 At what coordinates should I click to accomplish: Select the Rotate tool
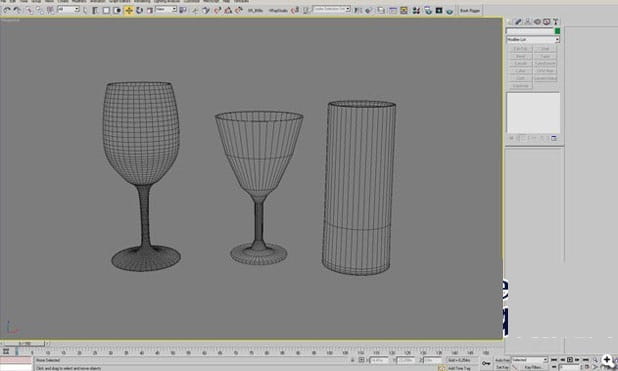(x=139, y=10)
